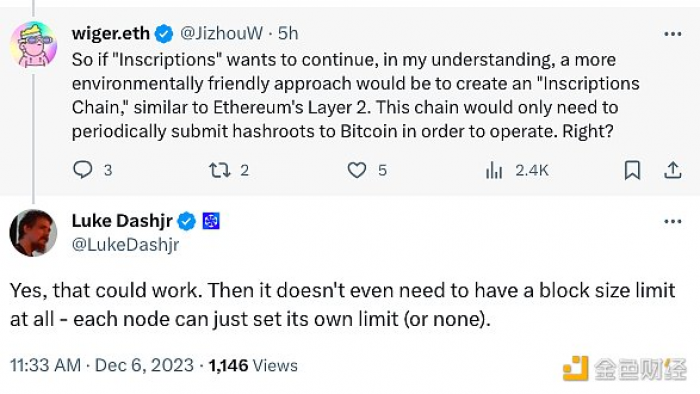Viewport: 700px width, 394px height.
Task: Click the blue affiliate badge beside Luke Dashjr
Action: [211, 221]
